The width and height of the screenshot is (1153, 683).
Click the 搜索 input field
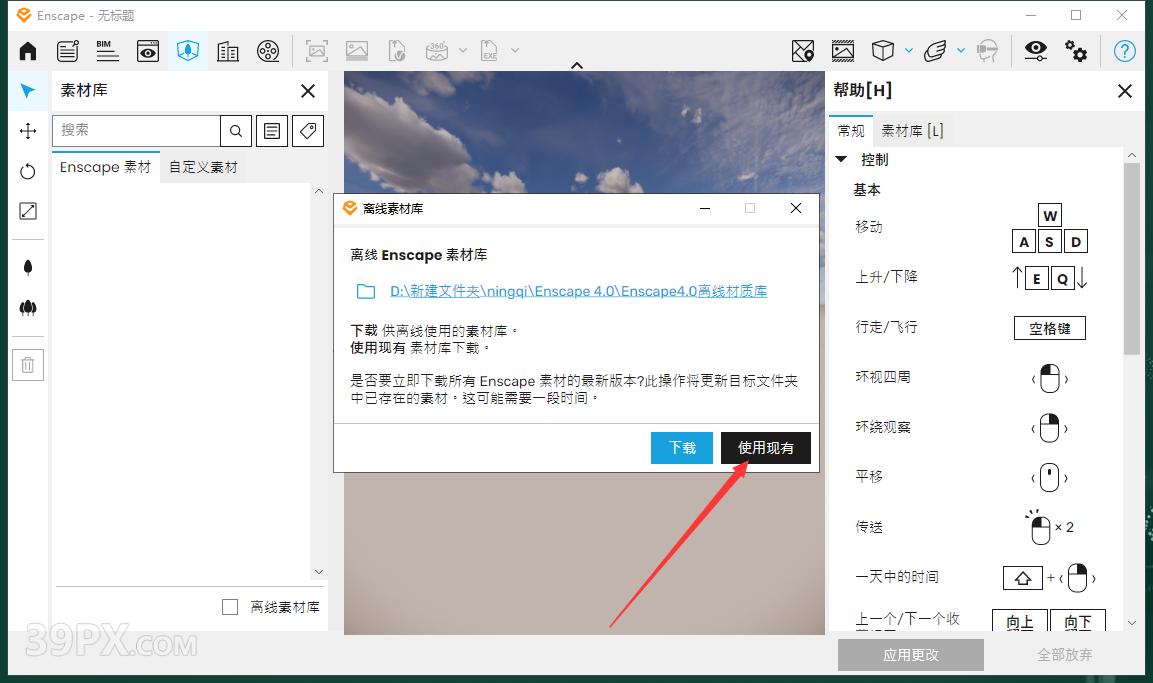[x=137, y=130]
